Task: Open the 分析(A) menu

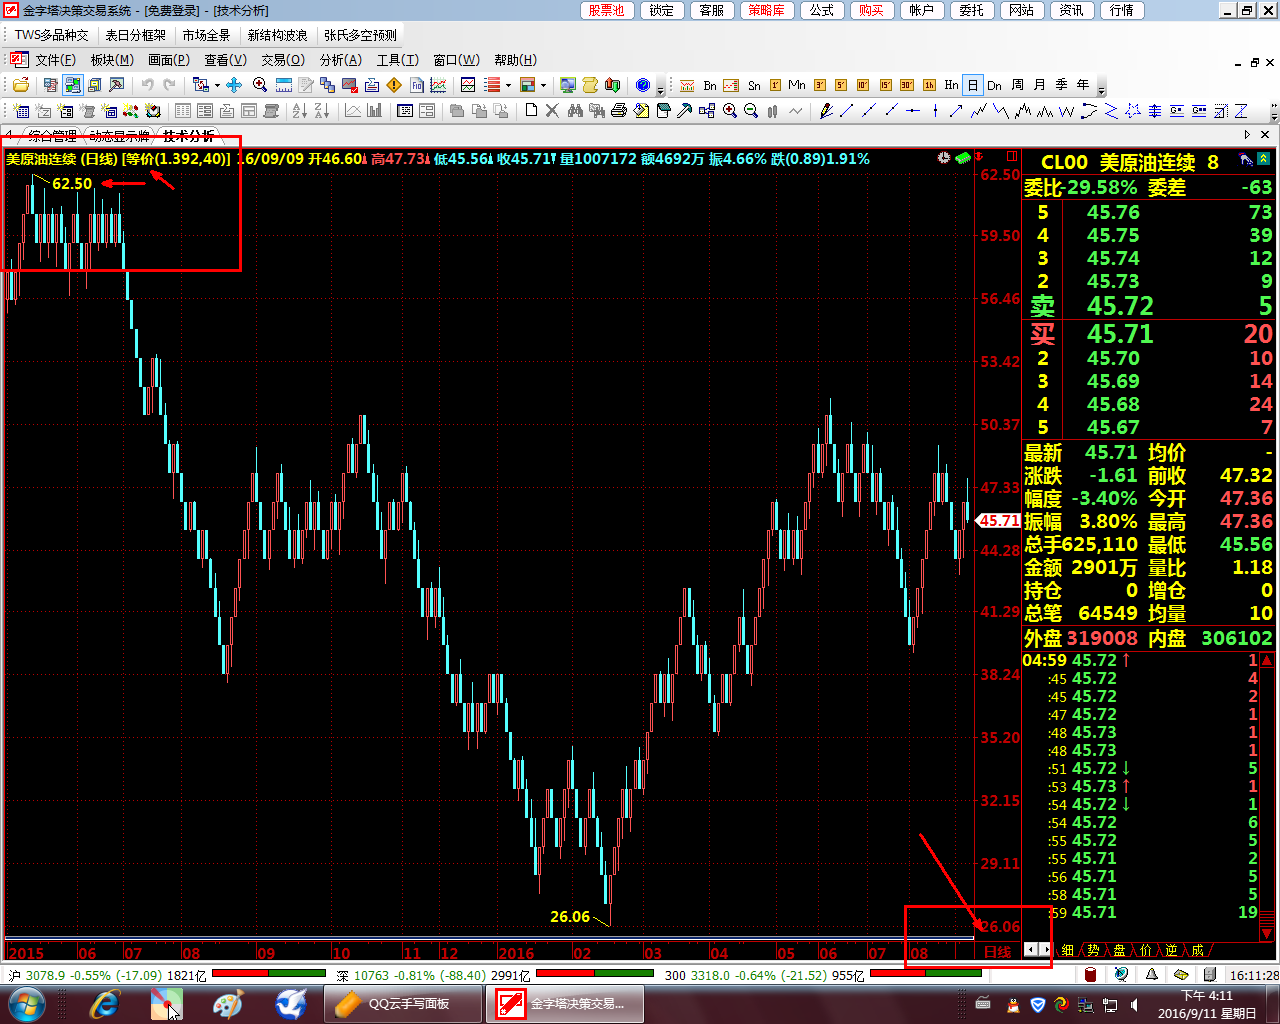Action: (x=340, y=60)
